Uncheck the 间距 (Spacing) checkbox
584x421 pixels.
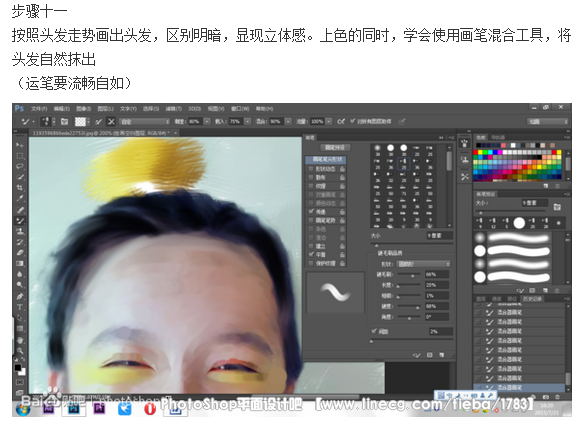click(374, 331)
